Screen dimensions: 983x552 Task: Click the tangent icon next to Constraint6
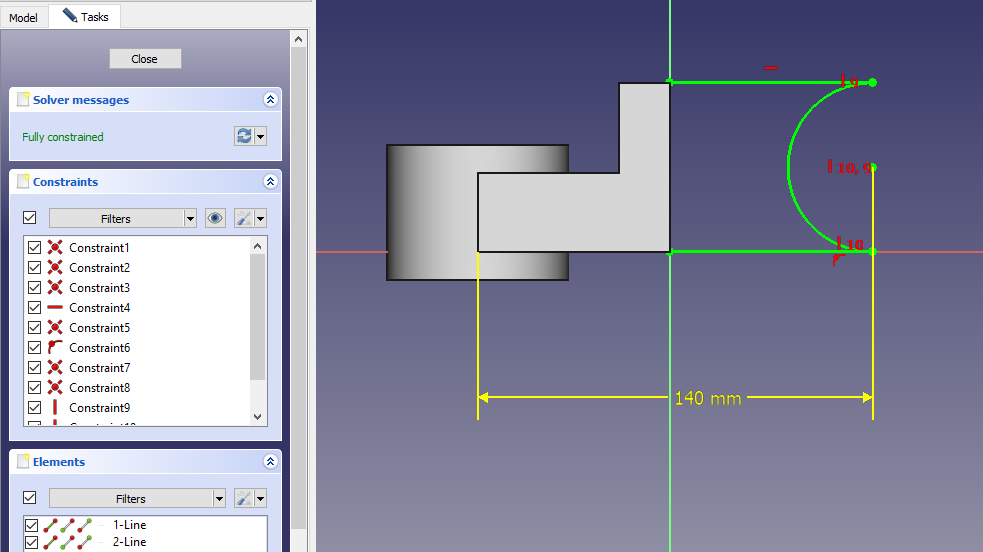tap(55, 348)
